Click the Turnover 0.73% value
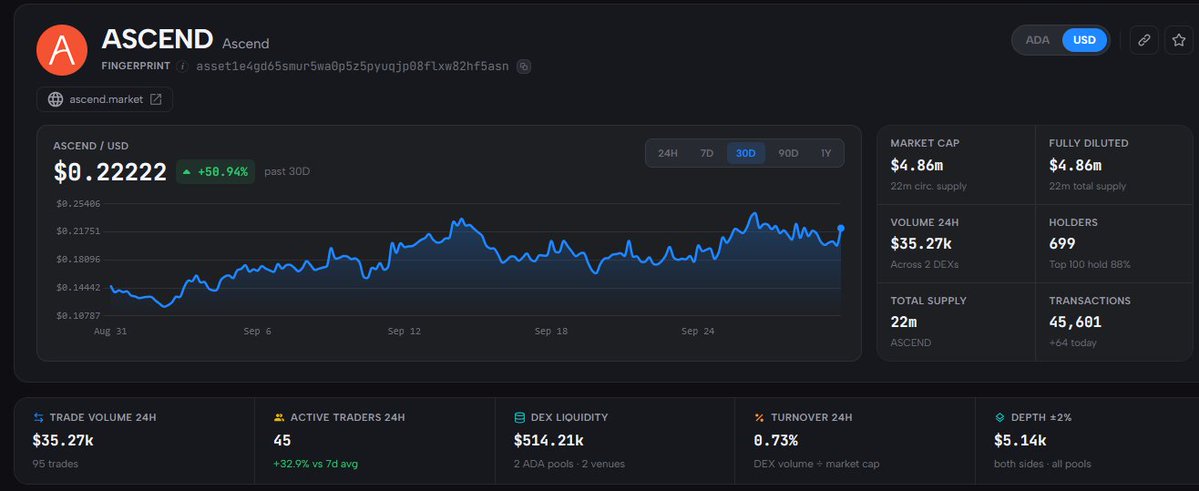The image size is (1199, 491). click(775, 441)
